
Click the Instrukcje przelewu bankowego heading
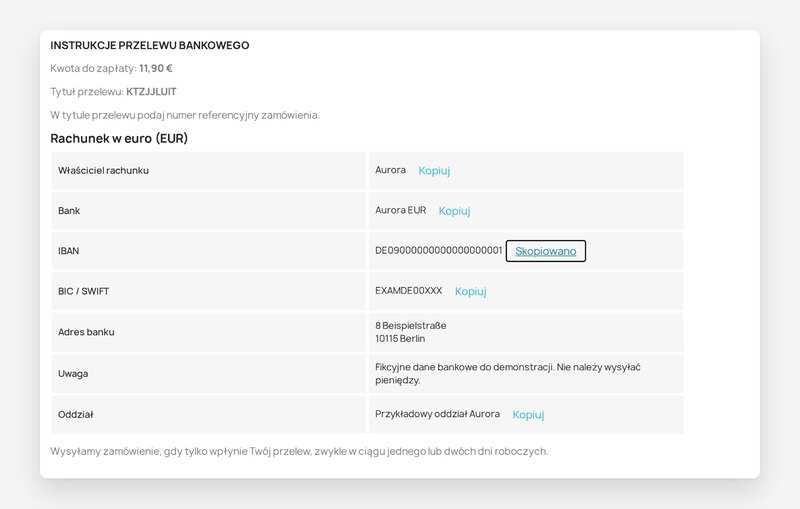pyautogui.click(x=149, y=45)
